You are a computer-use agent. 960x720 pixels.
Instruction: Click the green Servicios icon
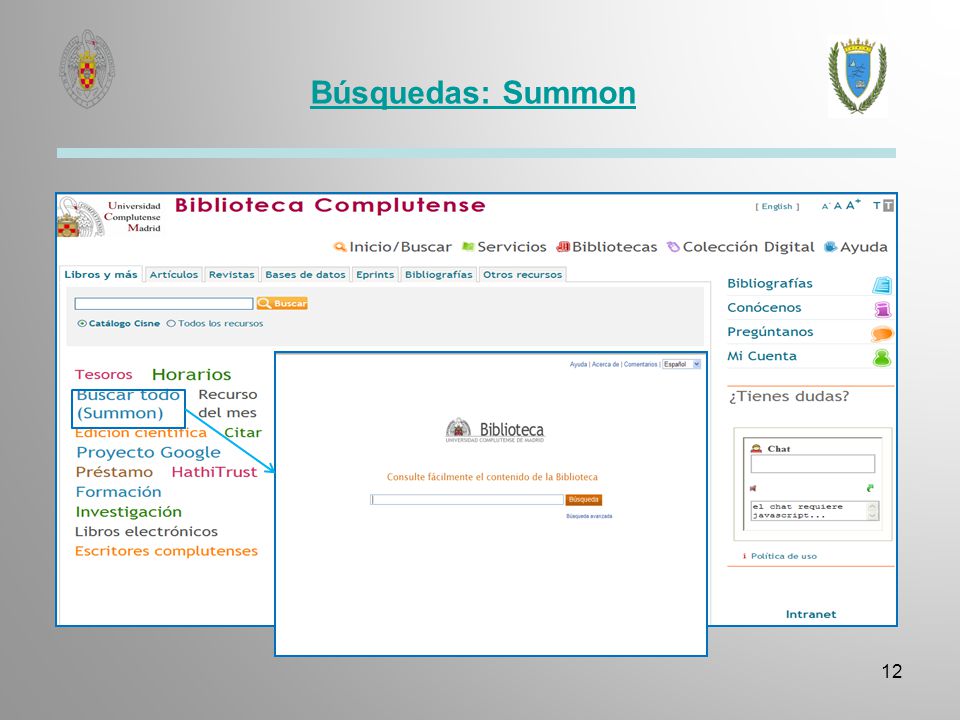(468, 246)
